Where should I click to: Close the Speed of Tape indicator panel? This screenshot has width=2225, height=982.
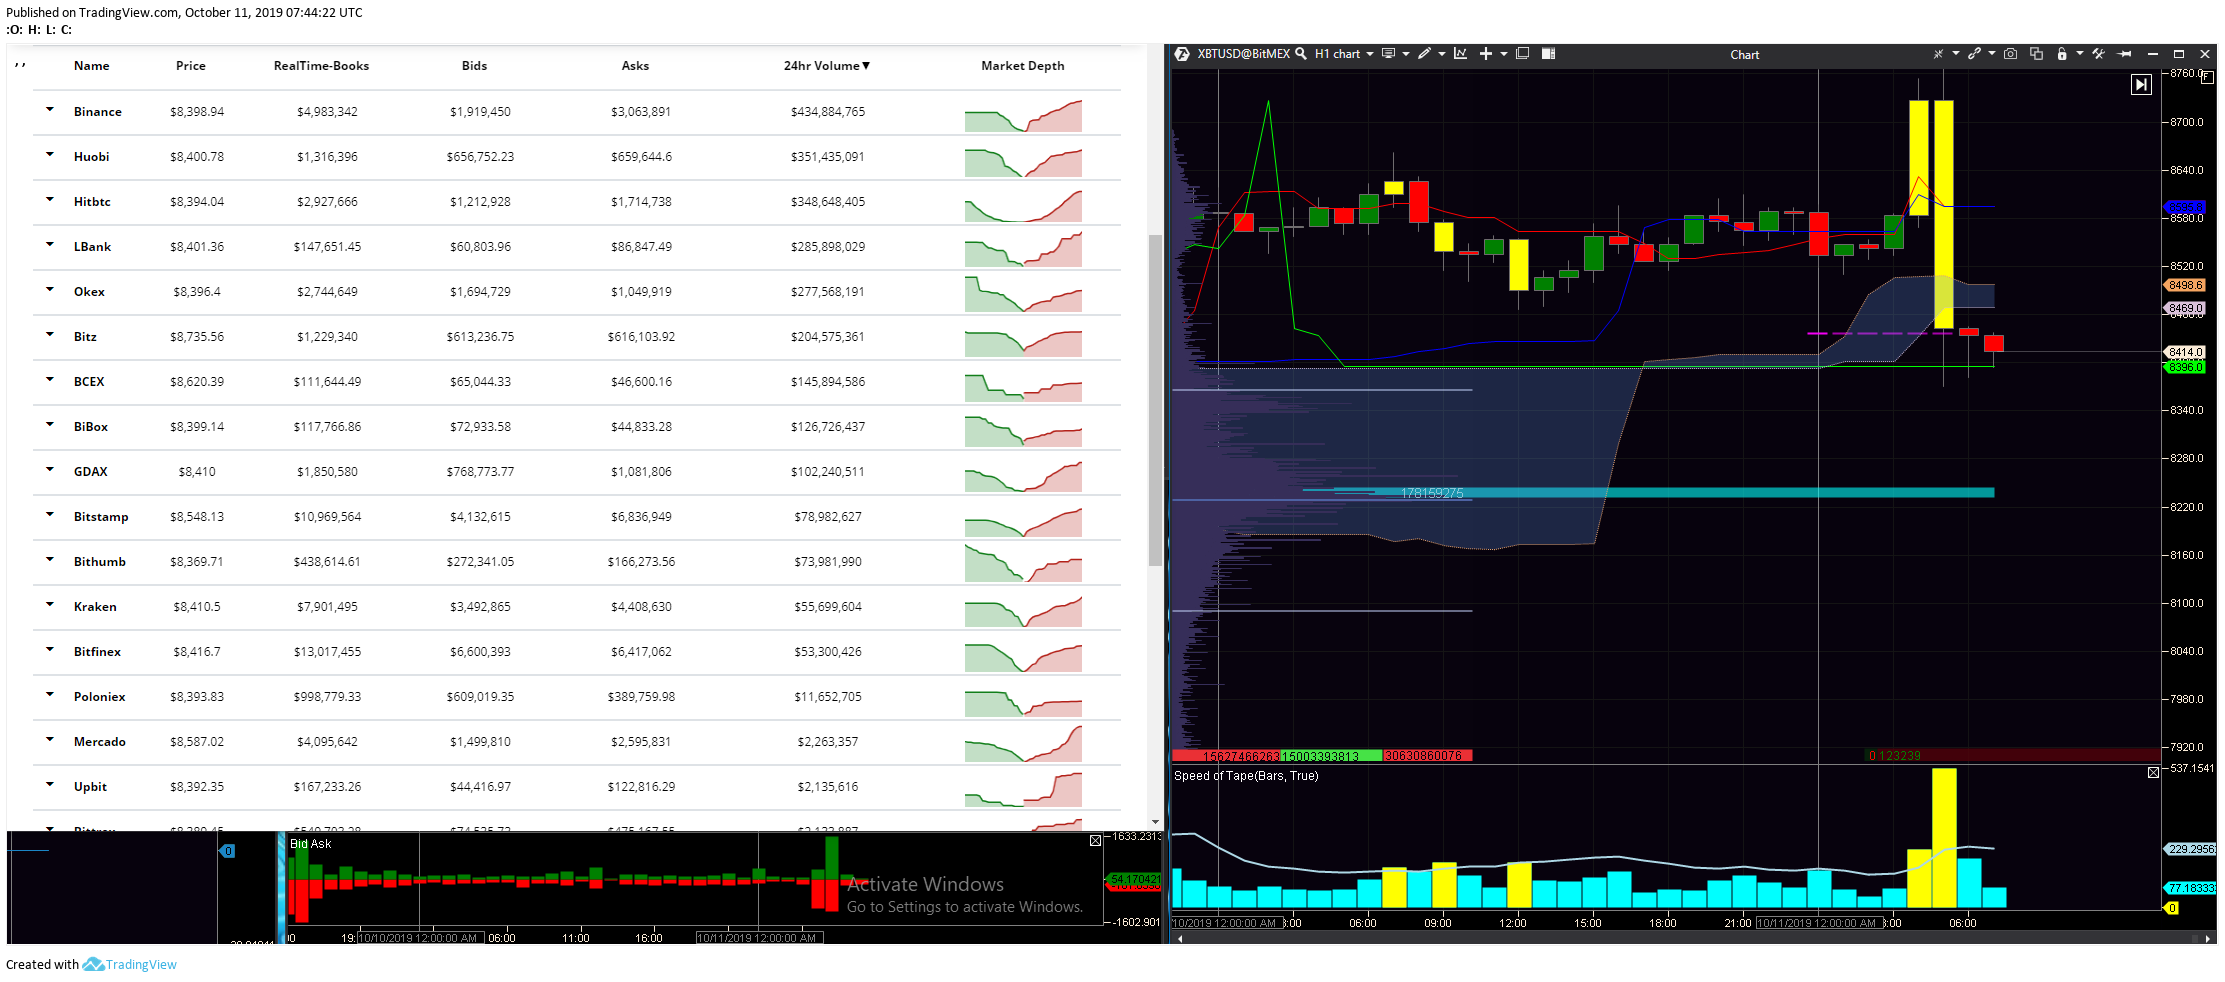[2153, 773]
